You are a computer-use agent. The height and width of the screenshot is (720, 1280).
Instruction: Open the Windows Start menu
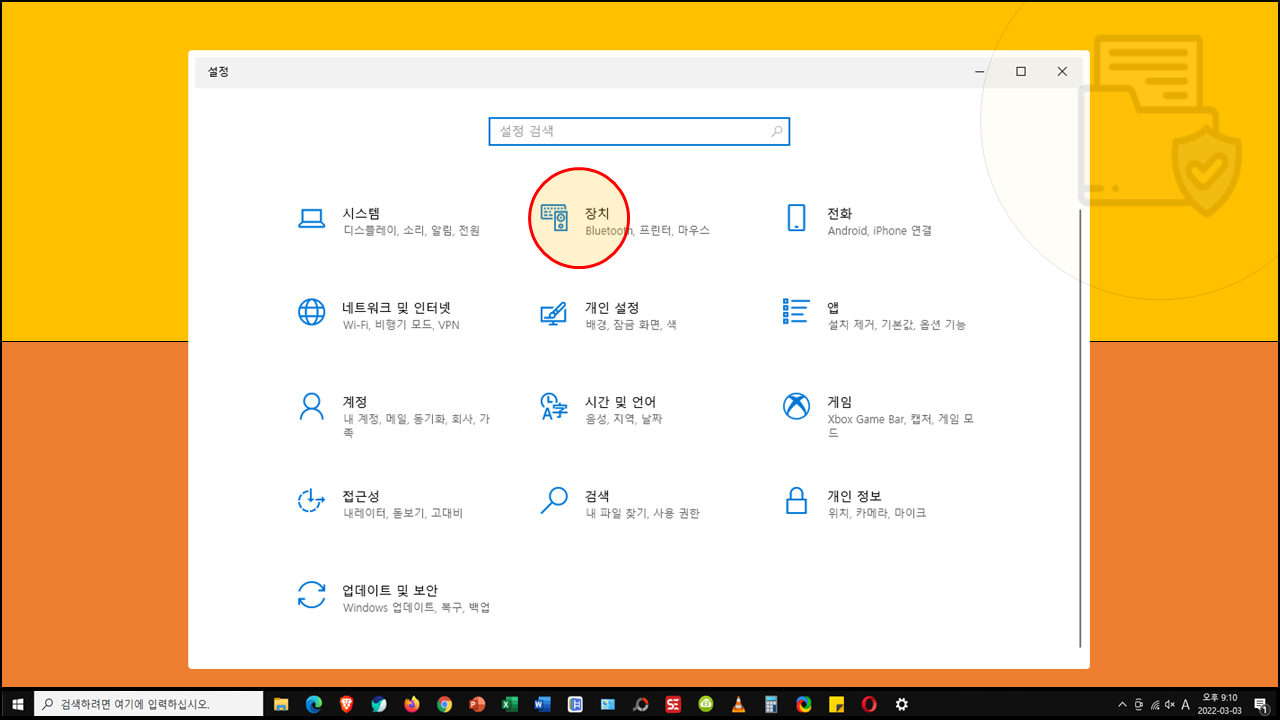point(17,704)
